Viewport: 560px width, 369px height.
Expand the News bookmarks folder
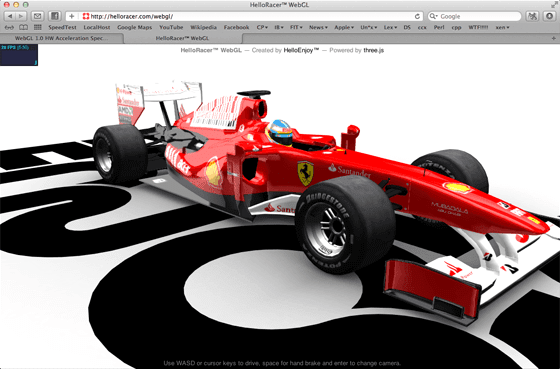click(318, 28)
